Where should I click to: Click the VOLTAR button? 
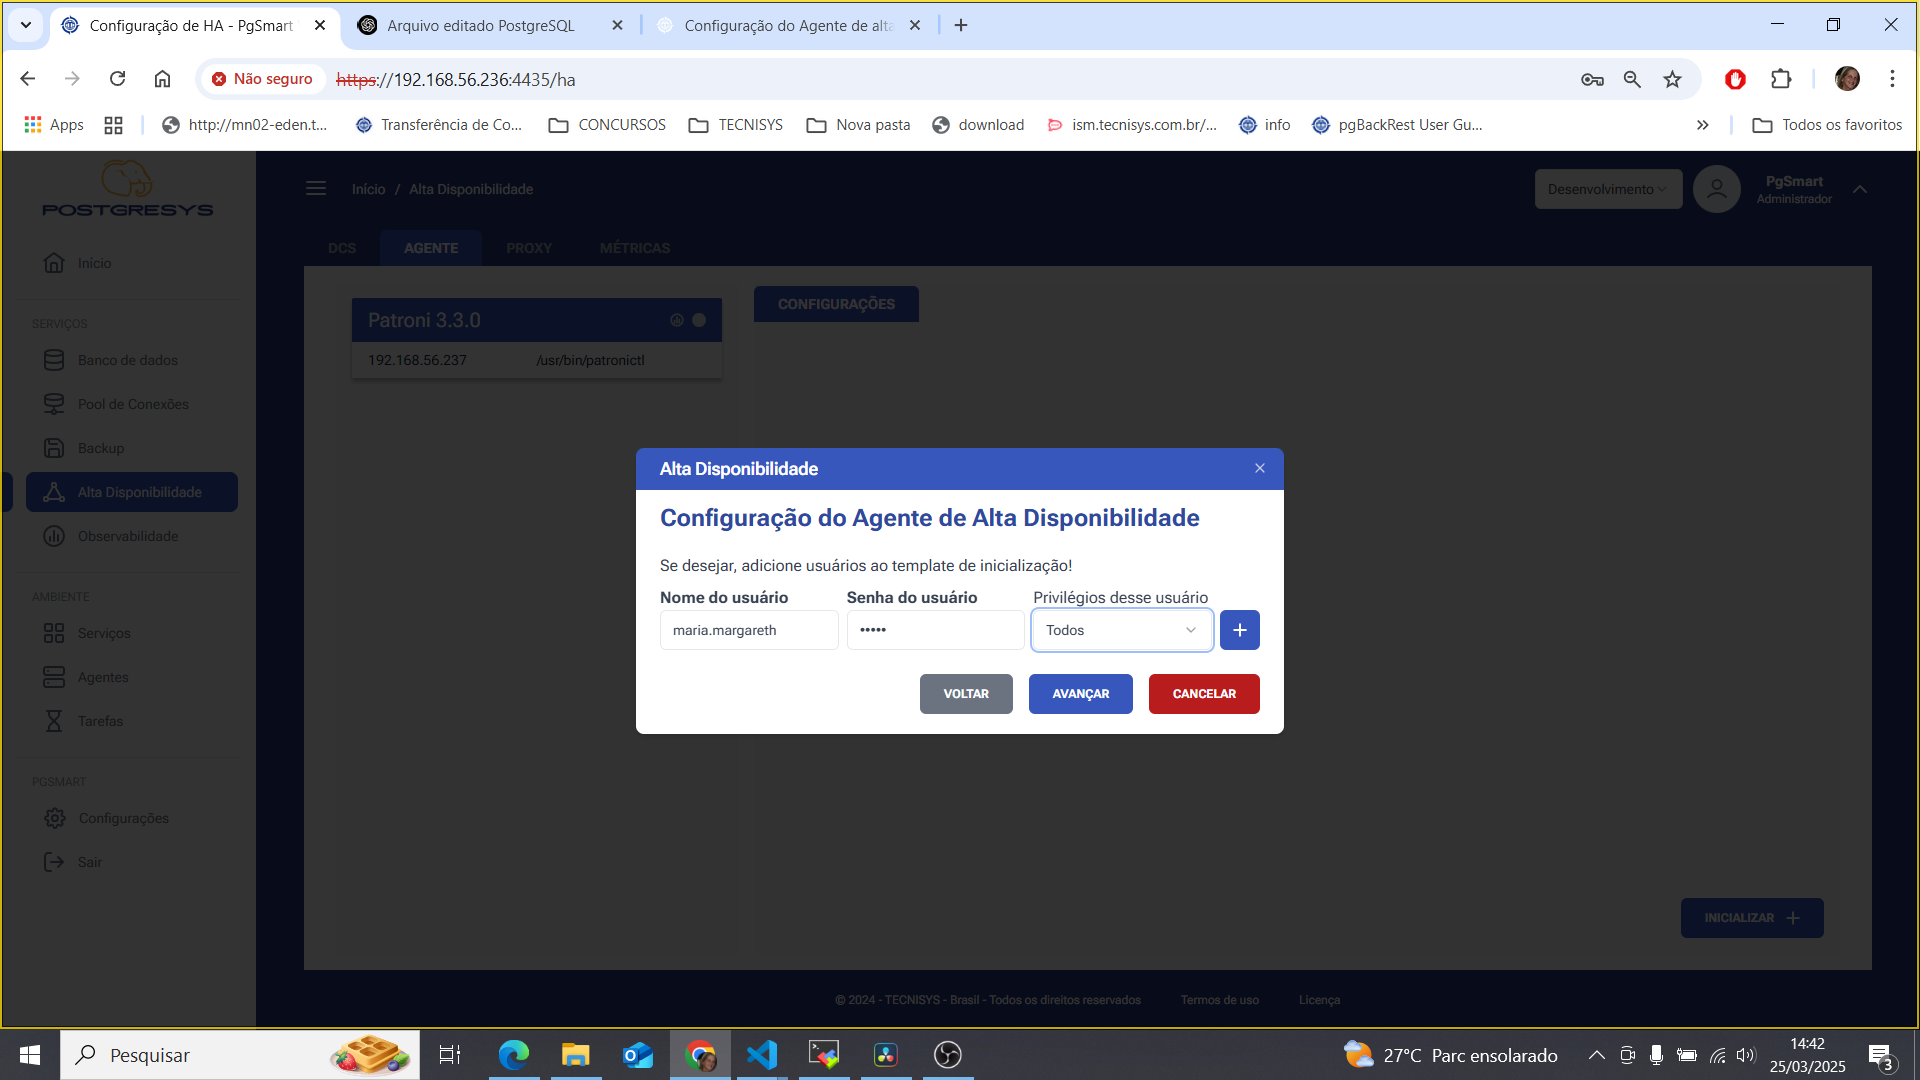pyautogui.click(x=966, y=694)
